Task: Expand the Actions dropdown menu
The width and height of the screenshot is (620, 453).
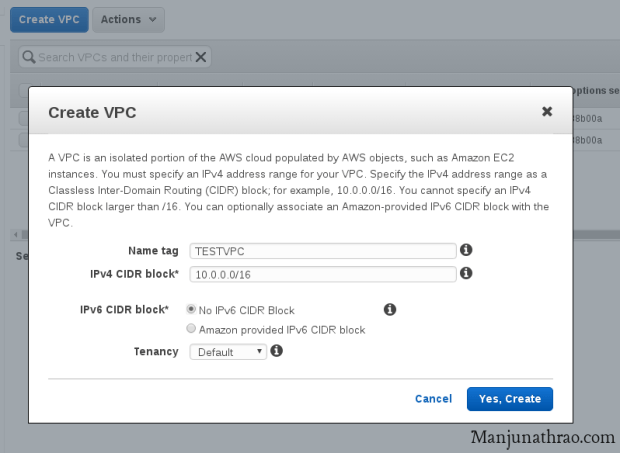Action: click(x=129, y=19)
